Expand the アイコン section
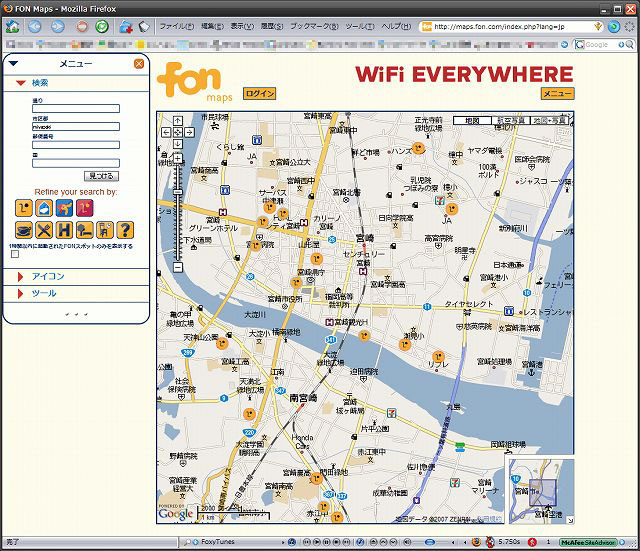The height and width of the screenshot is (551, 640). (x=48, y=277)
